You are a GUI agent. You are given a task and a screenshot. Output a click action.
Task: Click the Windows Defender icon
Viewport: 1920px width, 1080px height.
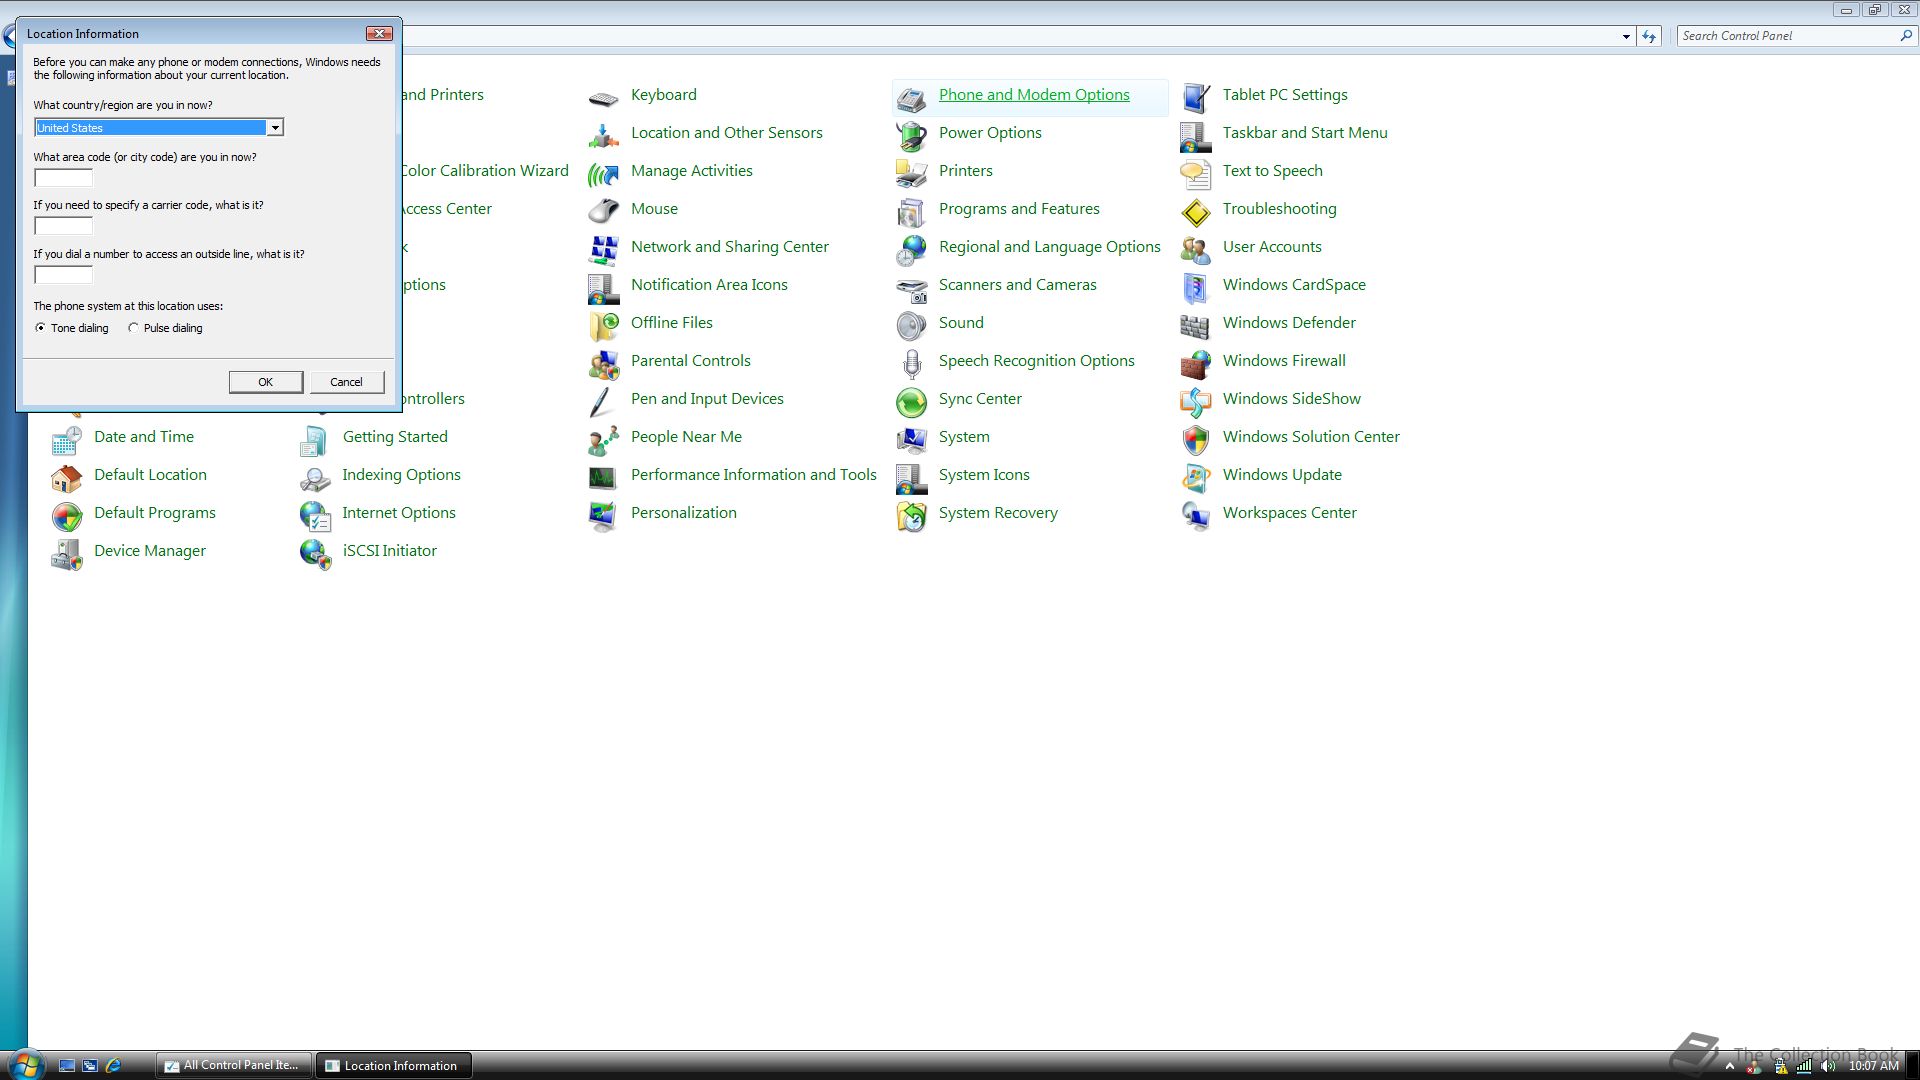(1195, 326)
